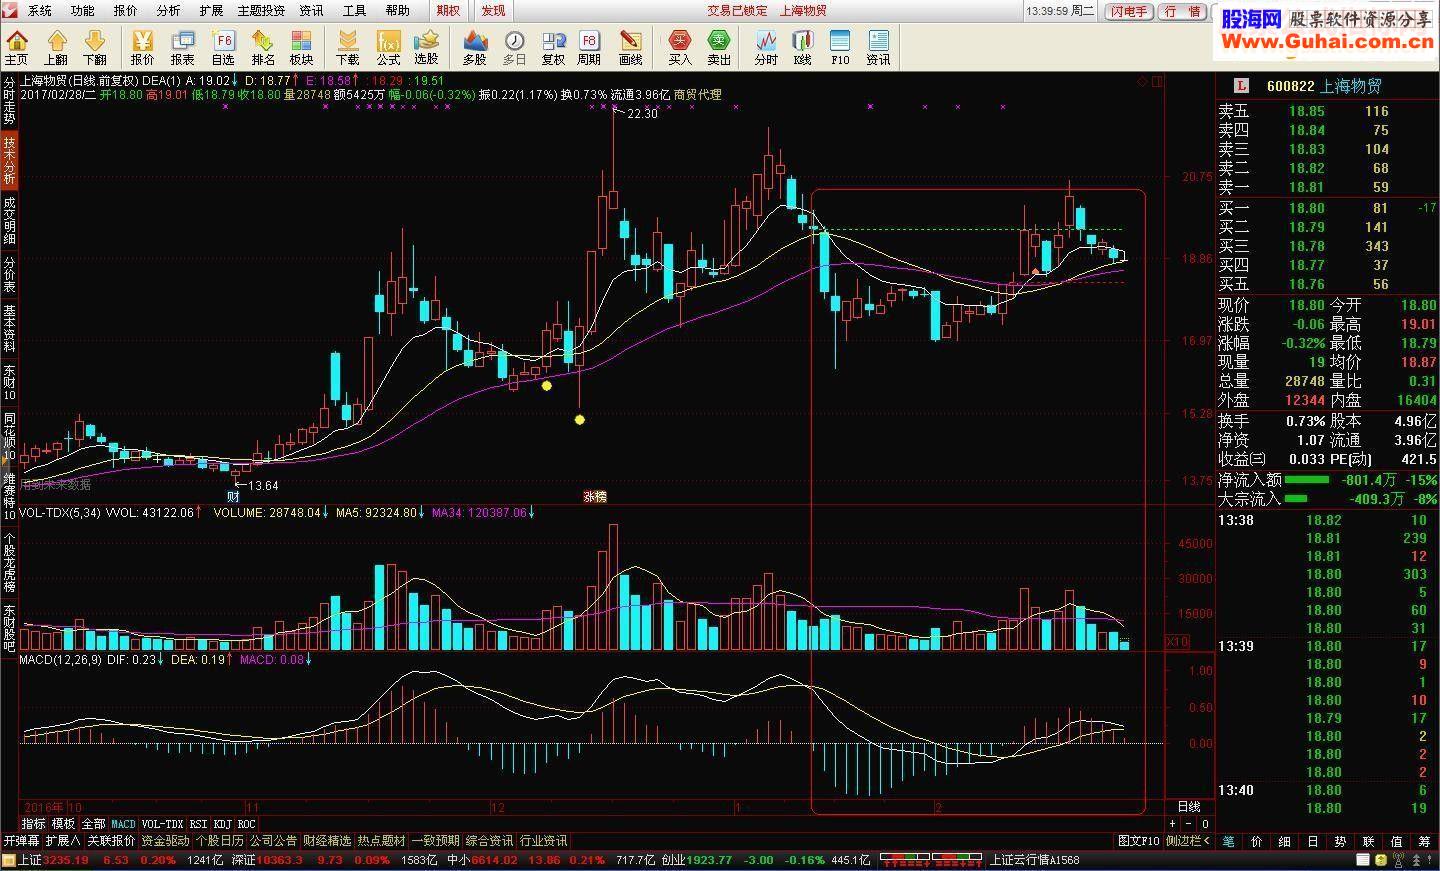Viewport: 1440px width, 871px height.
Task: Select the 笔 tick tab in right panel
Action: tap(1228, 841)
